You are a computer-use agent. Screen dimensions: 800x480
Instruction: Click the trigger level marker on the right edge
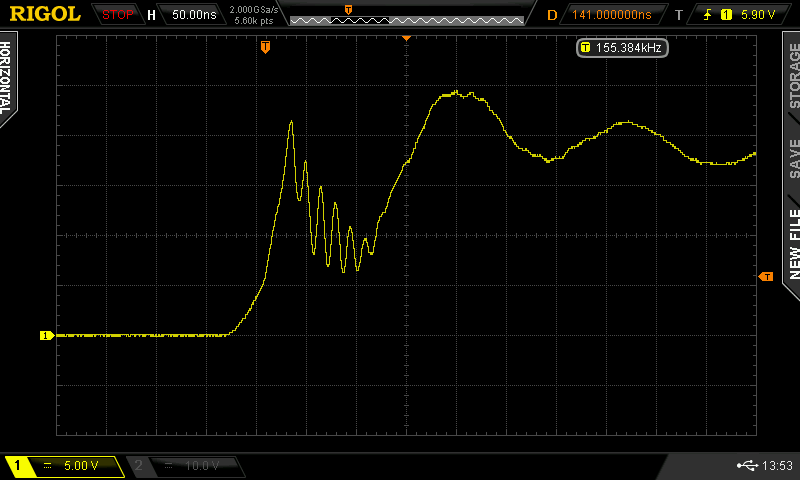766,275
